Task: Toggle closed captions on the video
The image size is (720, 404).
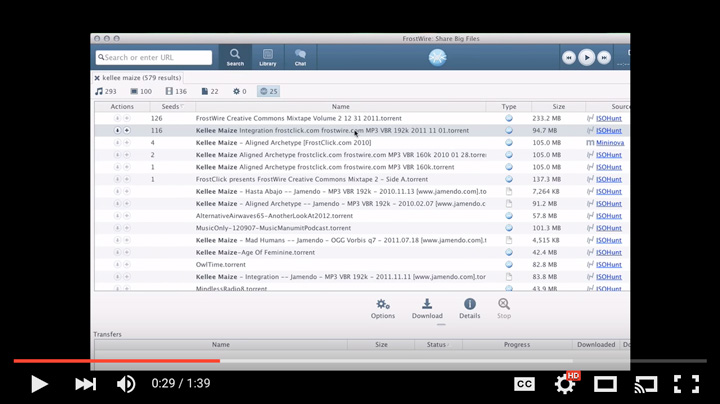Action: 524,384
